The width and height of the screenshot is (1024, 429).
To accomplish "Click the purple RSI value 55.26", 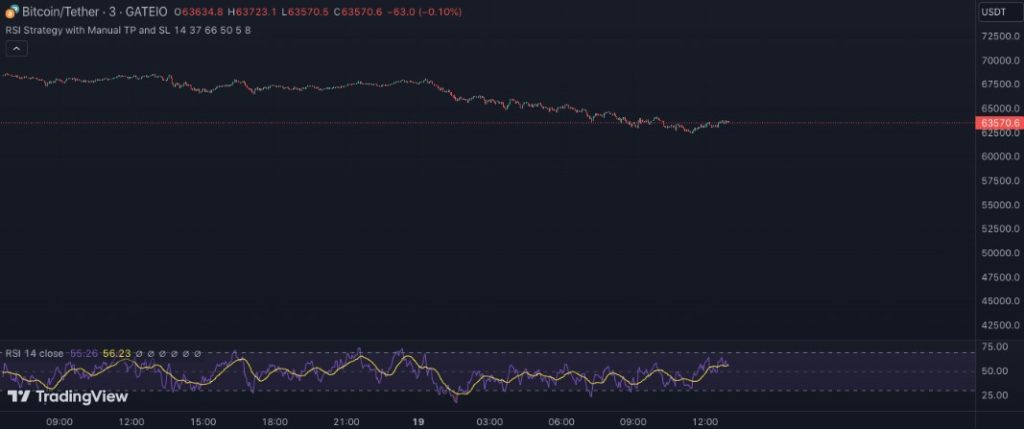I will coord(84,353).
